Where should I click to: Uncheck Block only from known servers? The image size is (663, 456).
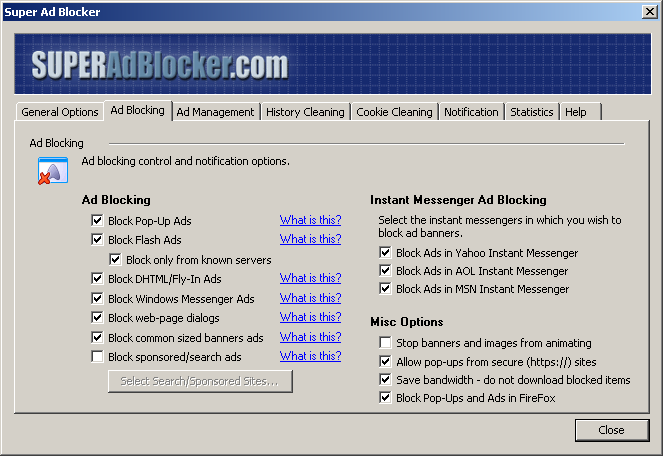115,259
